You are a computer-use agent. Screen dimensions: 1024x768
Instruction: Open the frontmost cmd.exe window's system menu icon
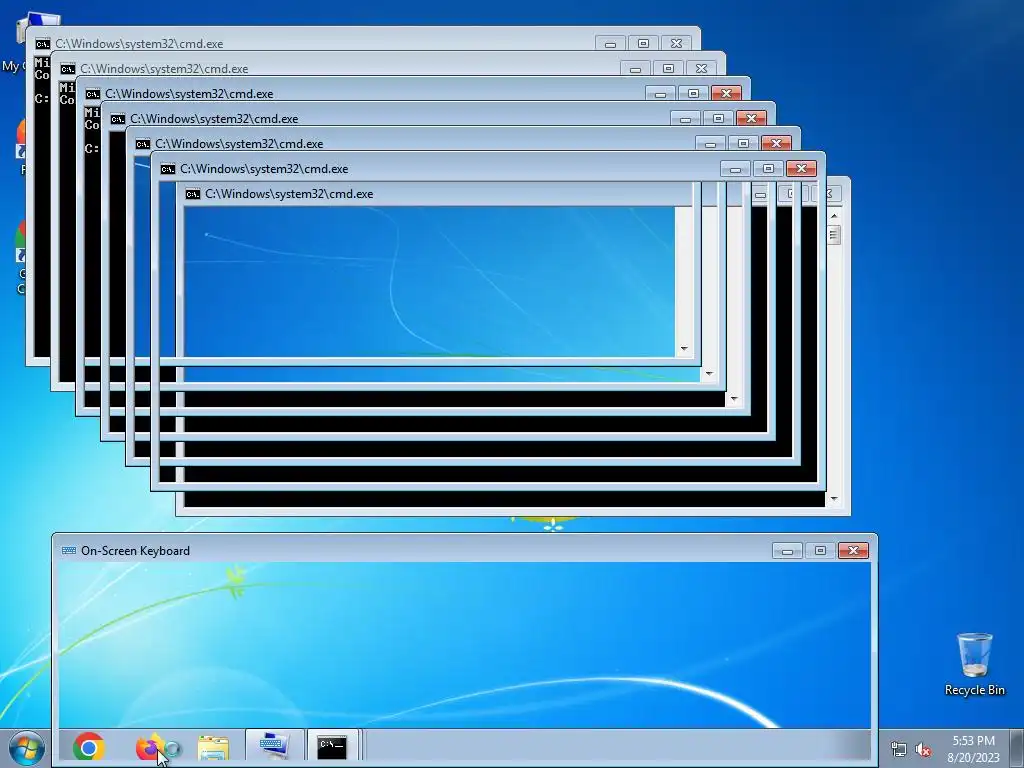tap(168, 169)
